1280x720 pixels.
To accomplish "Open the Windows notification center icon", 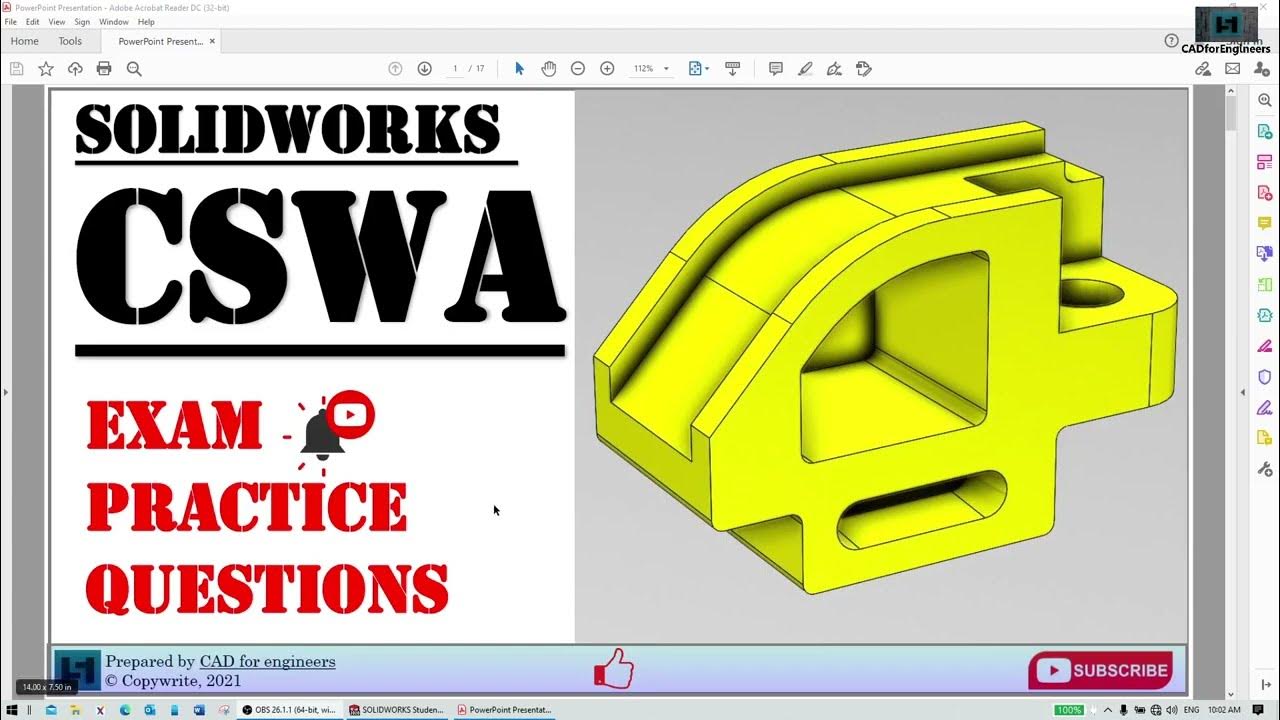I will pos(1260,710).
